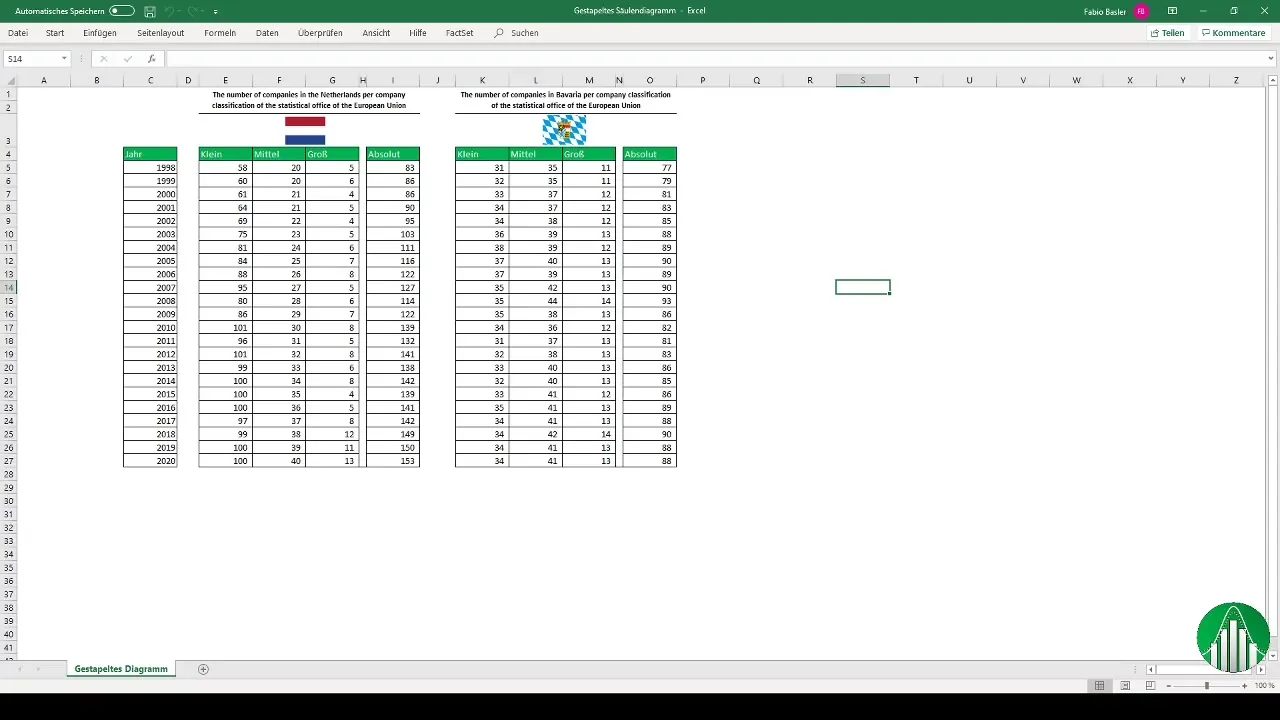Open Fabio Basler account avatar
This screenshot has height=720, width=1280.
[1141, 11]
